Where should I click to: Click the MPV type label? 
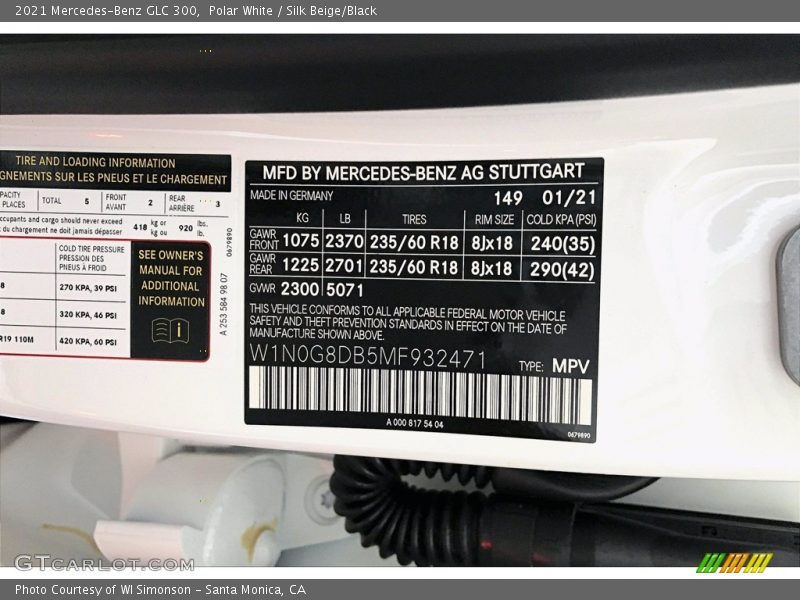pos(571,366)
